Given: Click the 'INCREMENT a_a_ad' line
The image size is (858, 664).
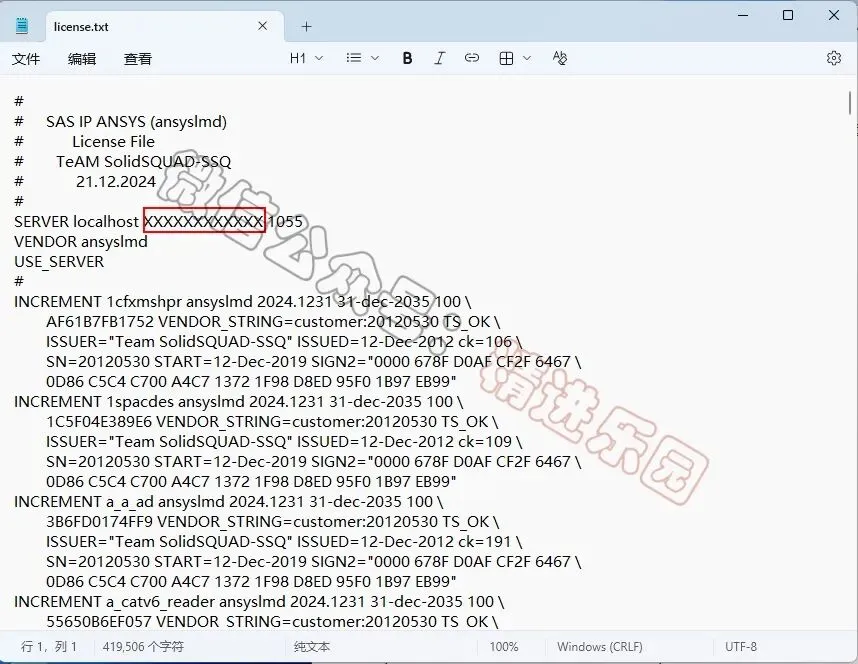Looking at the screenshot, I should pyautogui.click(x=229, y=501).
